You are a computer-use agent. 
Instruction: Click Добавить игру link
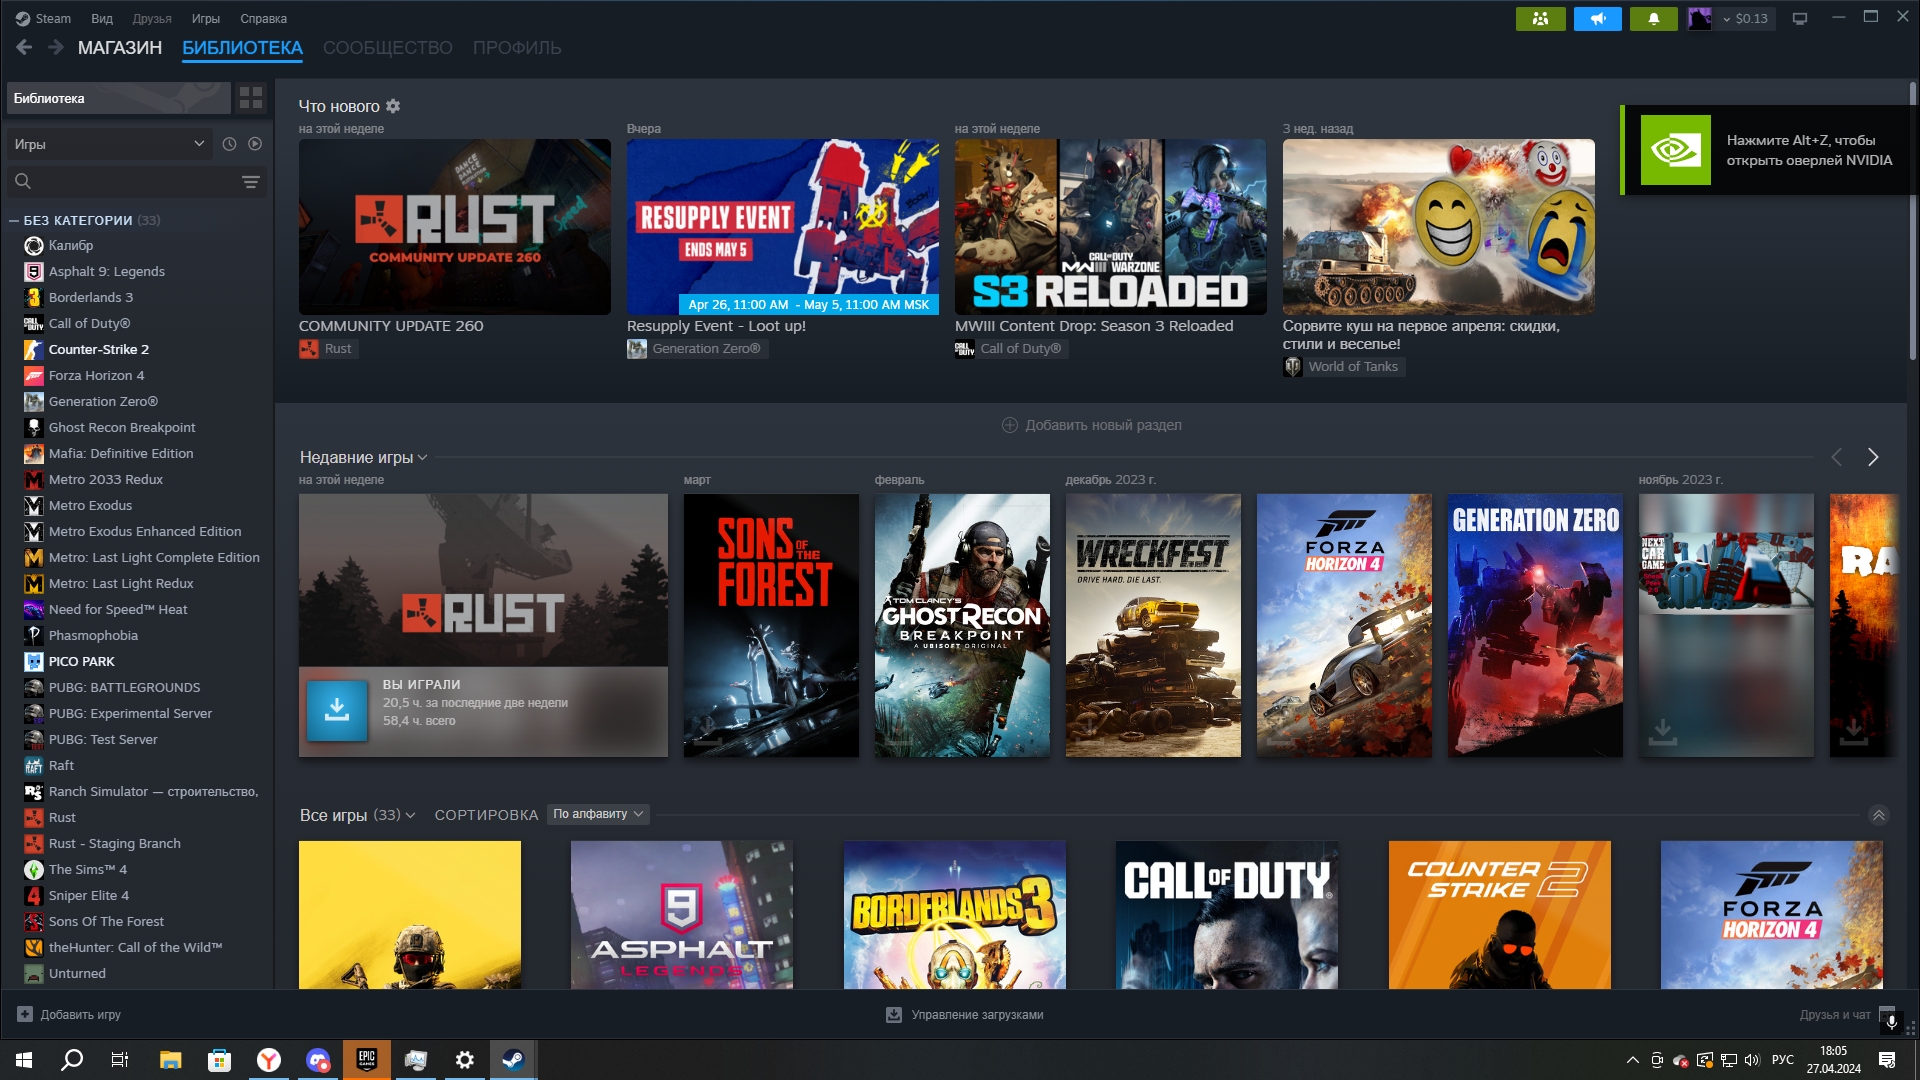[x=80, y=1015]
